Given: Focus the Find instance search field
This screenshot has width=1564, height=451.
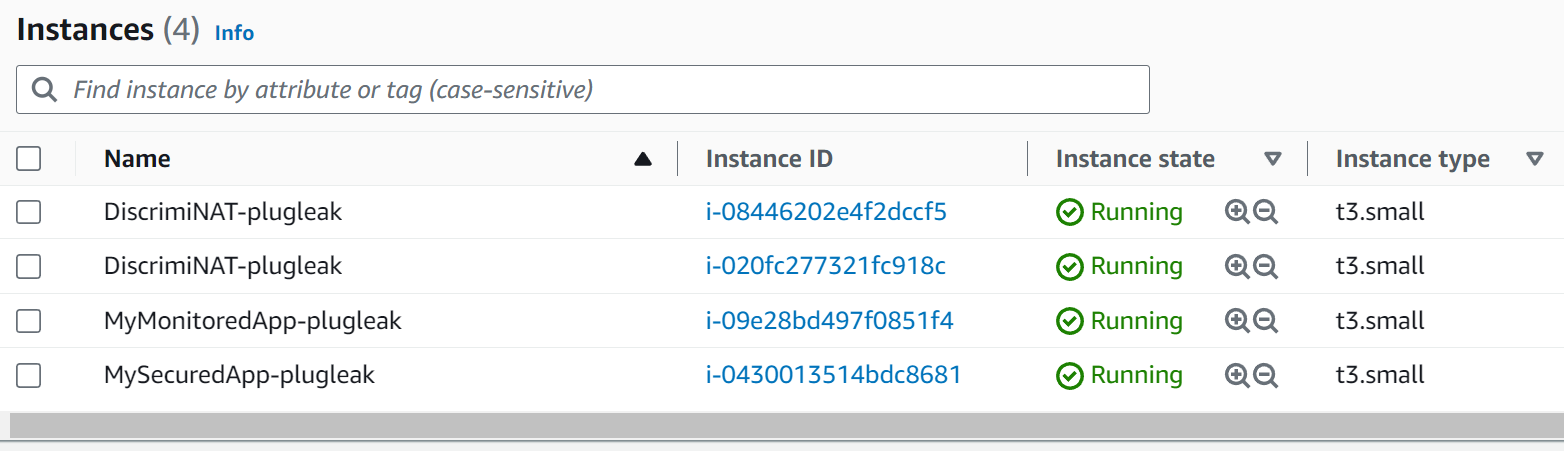Looking at the screenshot, I should pos(600,90).
